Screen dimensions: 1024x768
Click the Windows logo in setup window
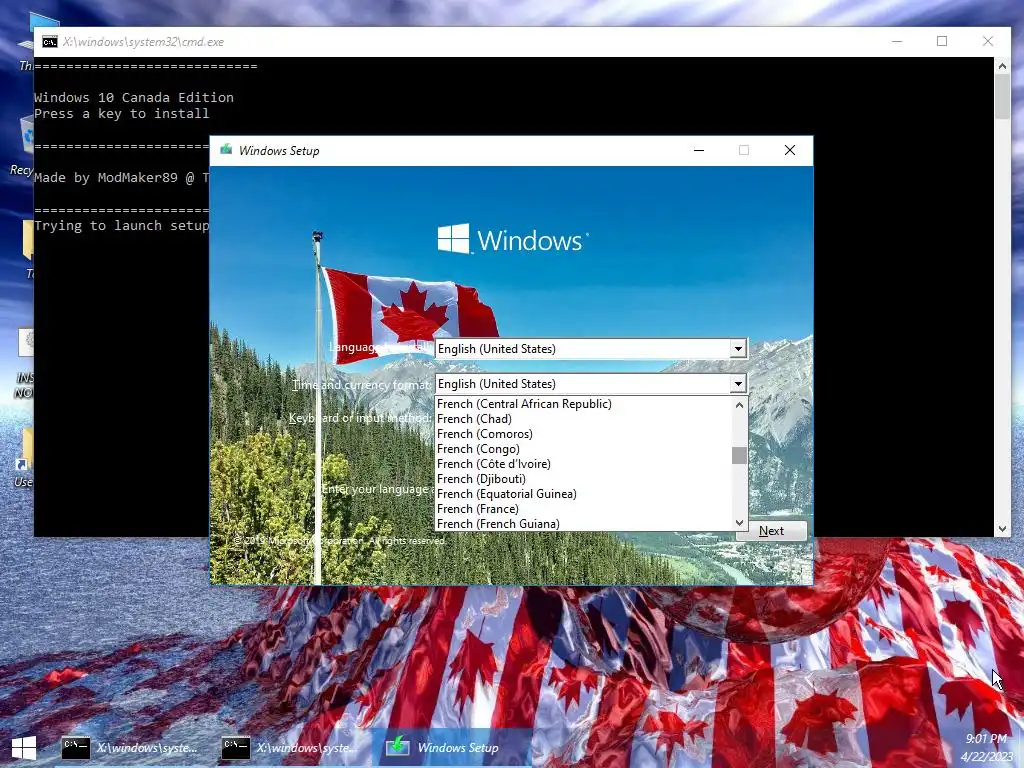513,239
